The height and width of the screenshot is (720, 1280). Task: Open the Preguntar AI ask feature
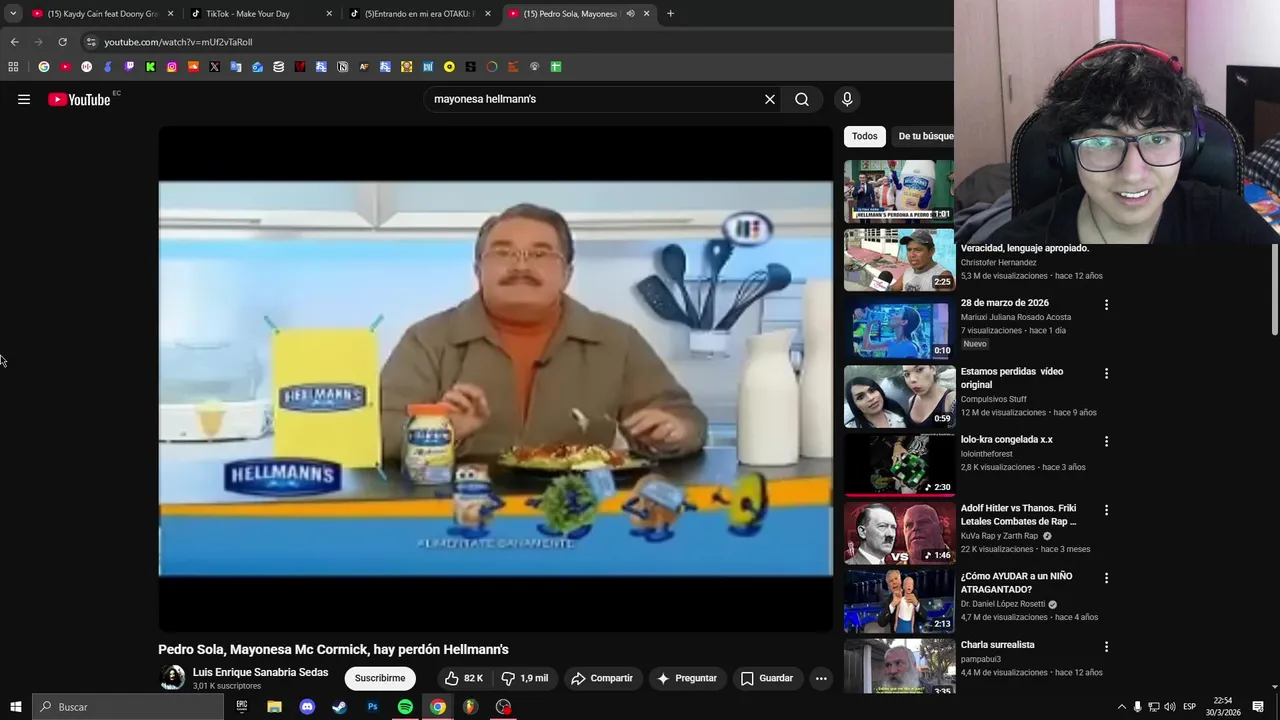point(686,678)
